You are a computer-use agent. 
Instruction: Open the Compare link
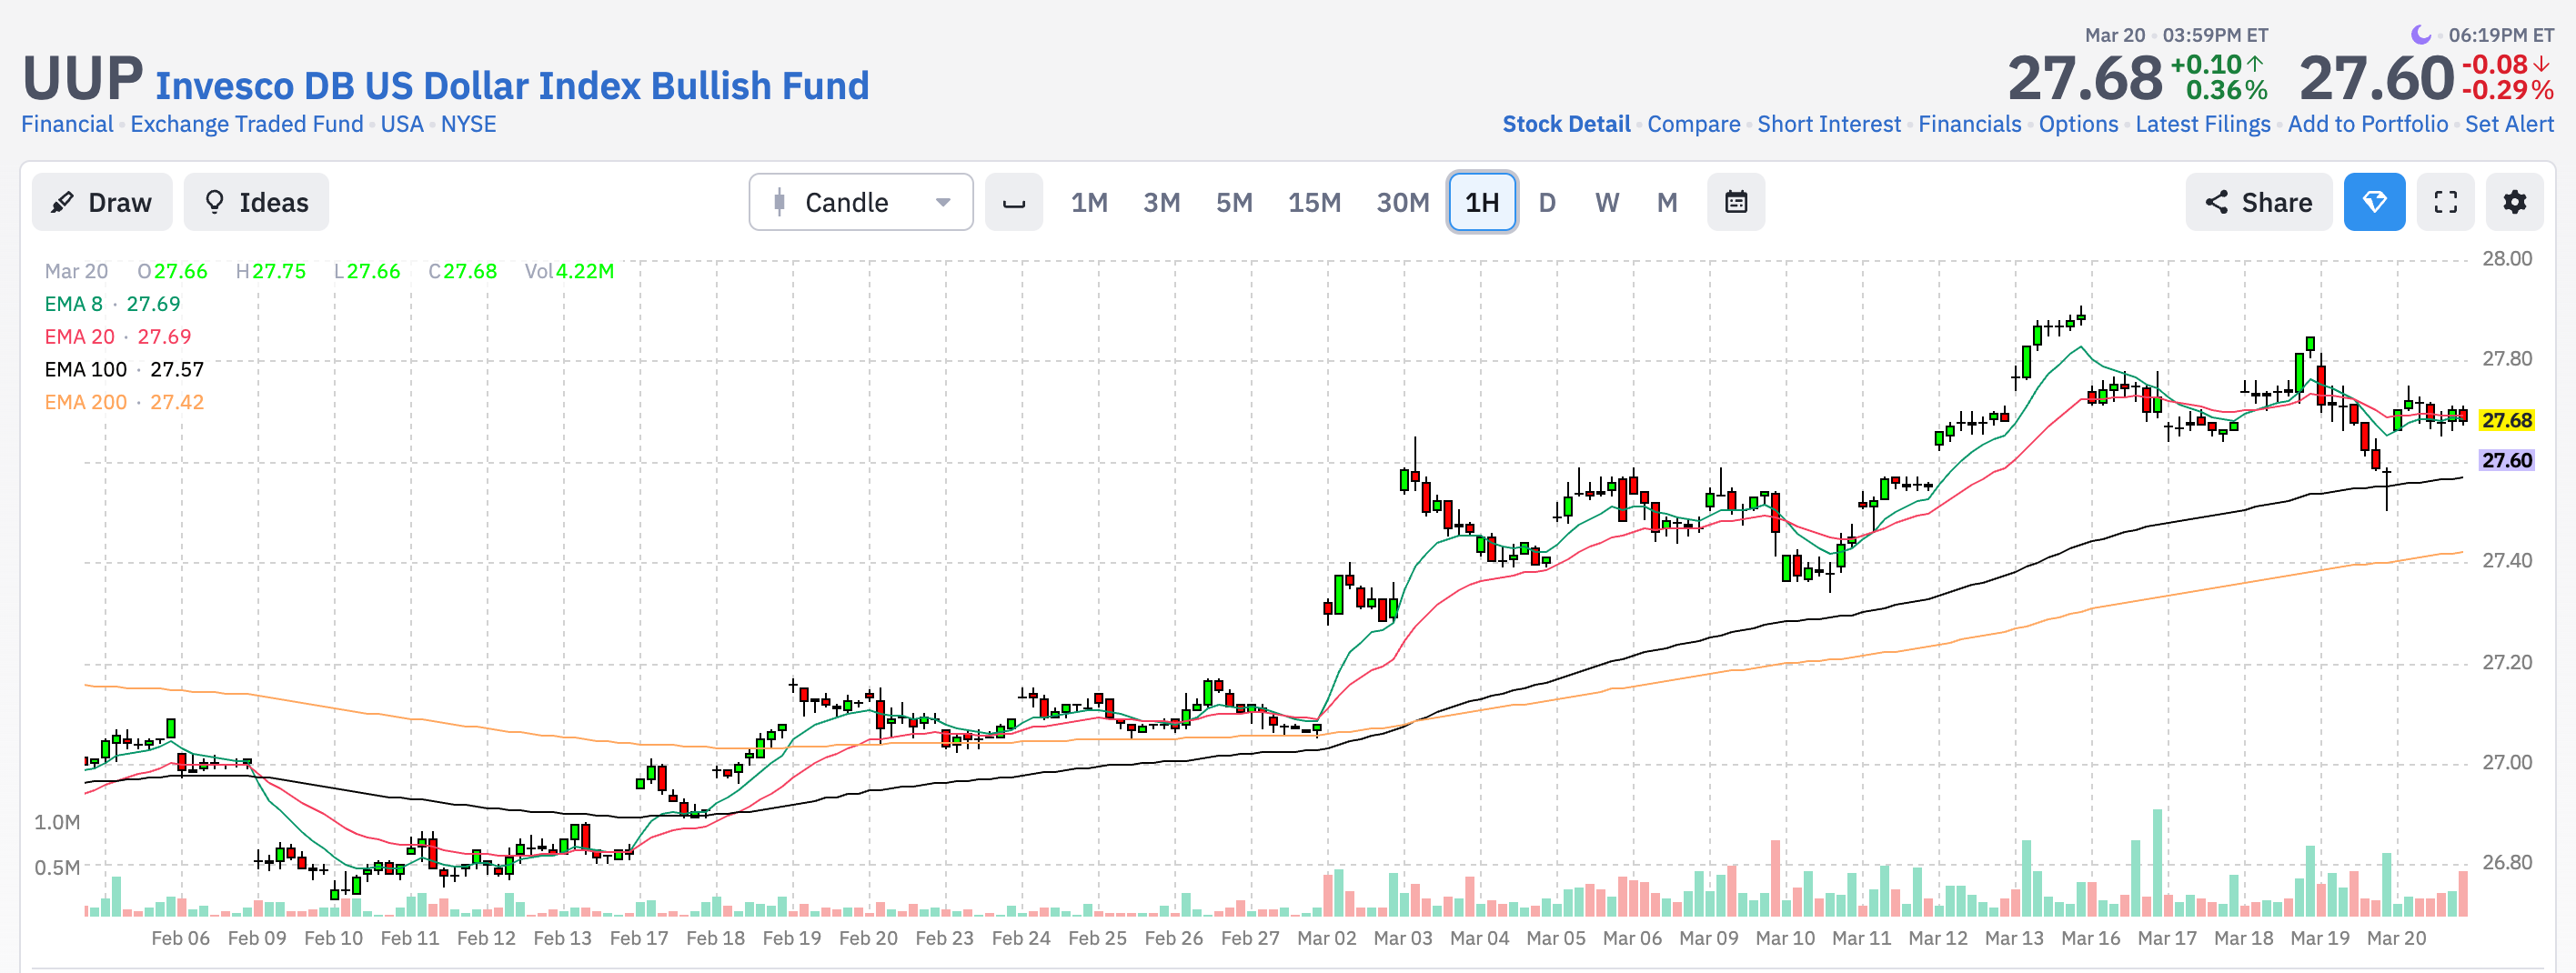pos(1694,124)
